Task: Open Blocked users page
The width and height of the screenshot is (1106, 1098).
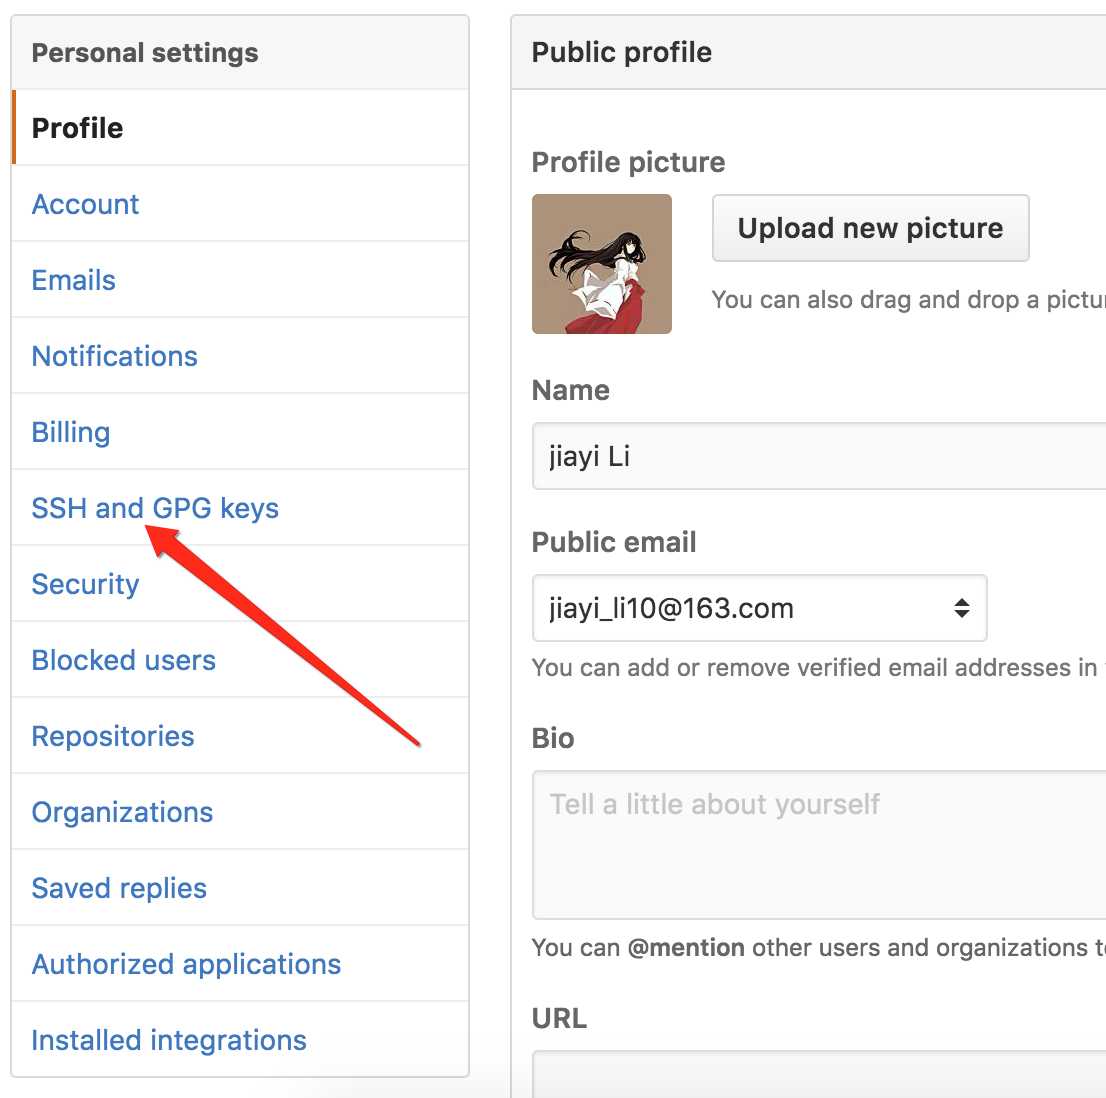Action: tap(240, 660)
